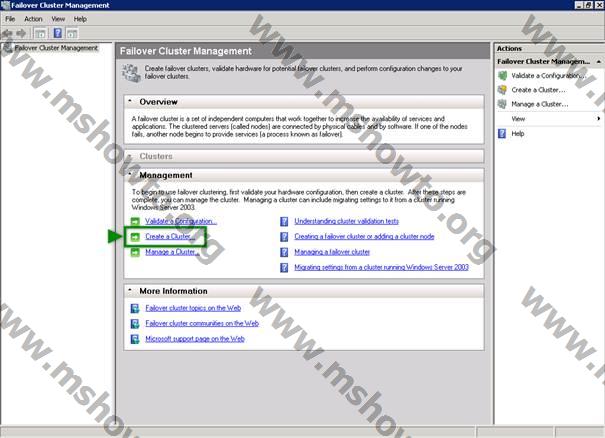The height and width of the screenshot is (438, 605).
Task: Open Managing a failover cluster link
Action: click(332, 252)
